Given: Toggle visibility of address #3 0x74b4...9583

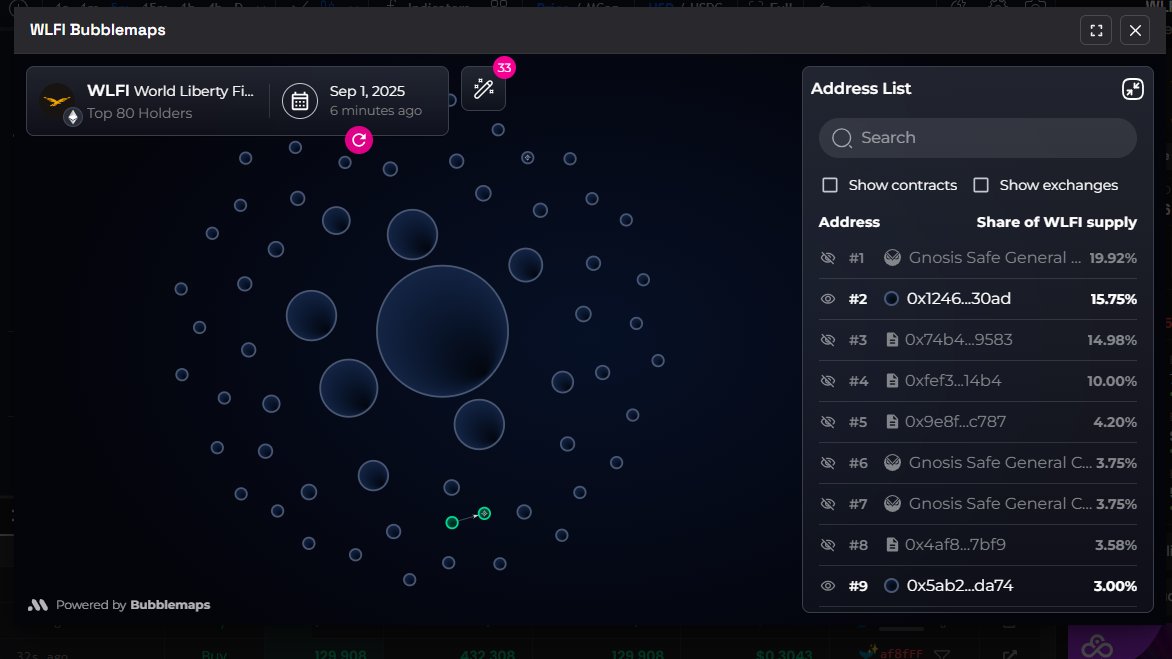Looking at the screenshot, I should [x=827, y=340].
